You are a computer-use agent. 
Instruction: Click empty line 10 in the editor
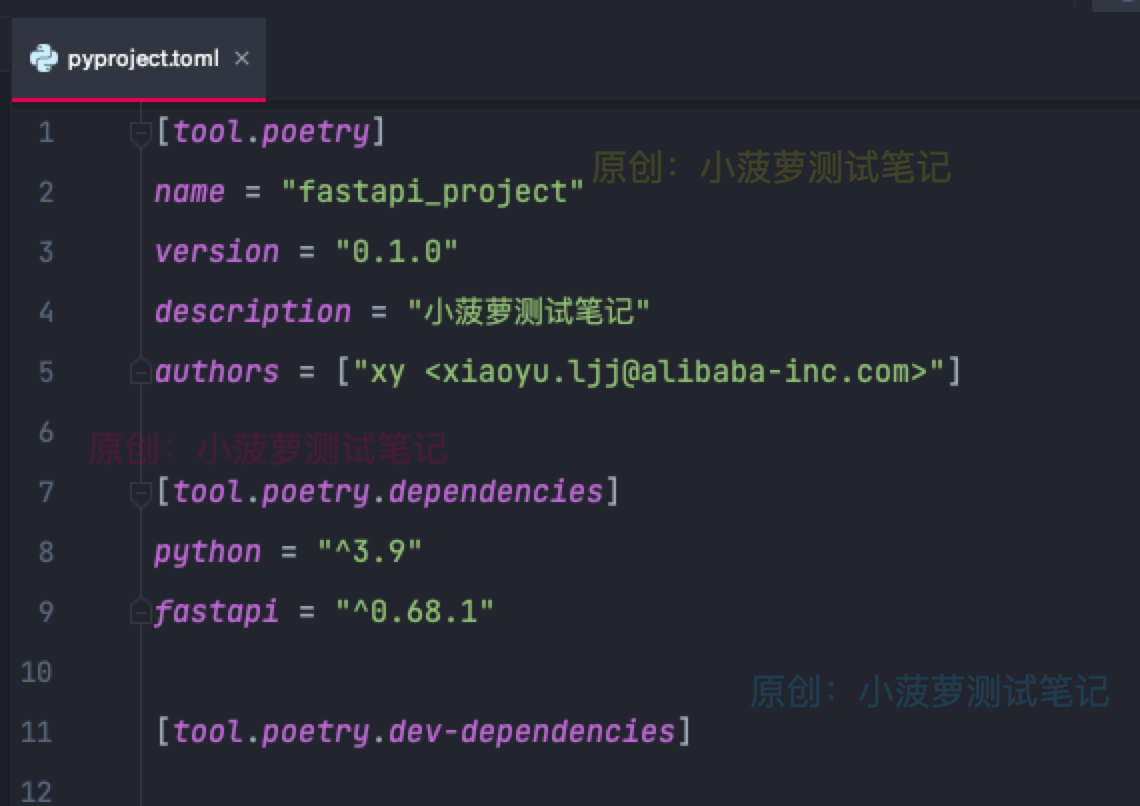coord(300,671)
